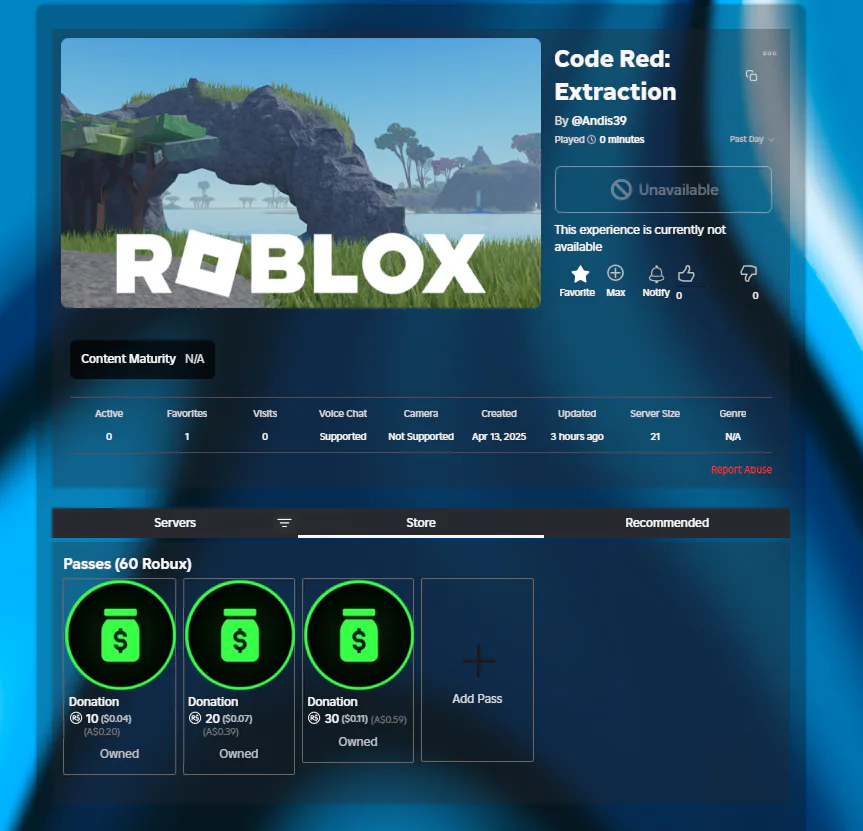The height and width of the screenshot is (831, 863).
Task: Click the Created date Apr 13, 2025
Action: point(499,436)
